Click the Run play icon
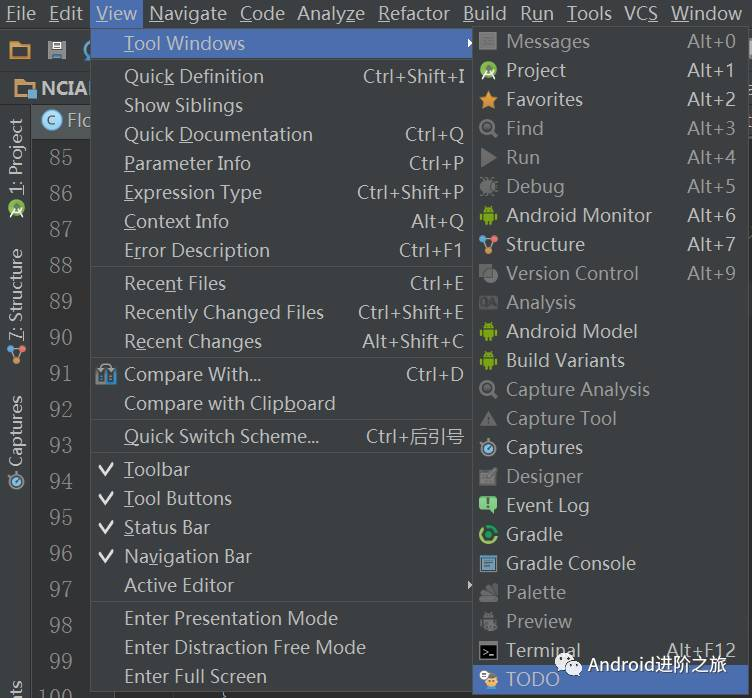The image size is (752, 698). coord(488,158)
